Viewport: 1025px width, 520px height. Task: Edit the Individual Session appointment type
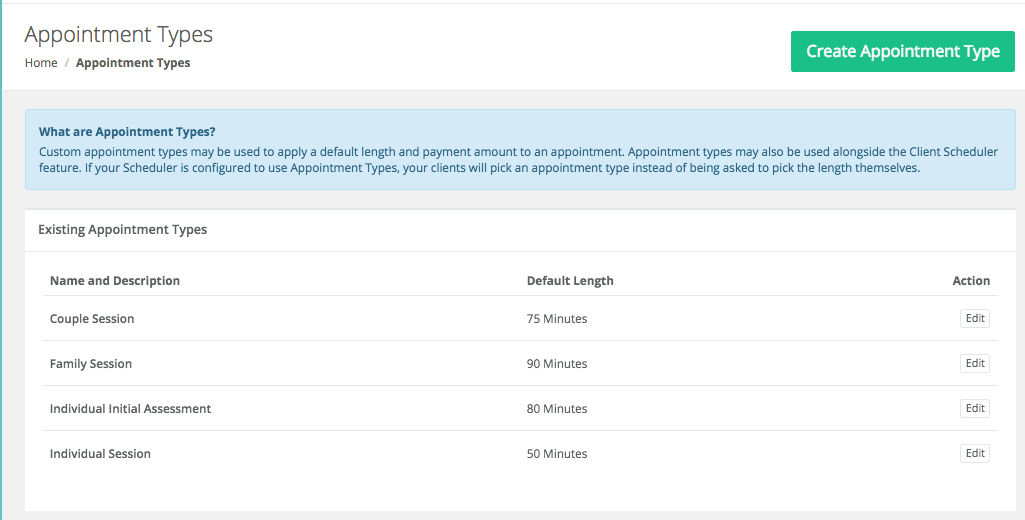[x=975, y=453]
